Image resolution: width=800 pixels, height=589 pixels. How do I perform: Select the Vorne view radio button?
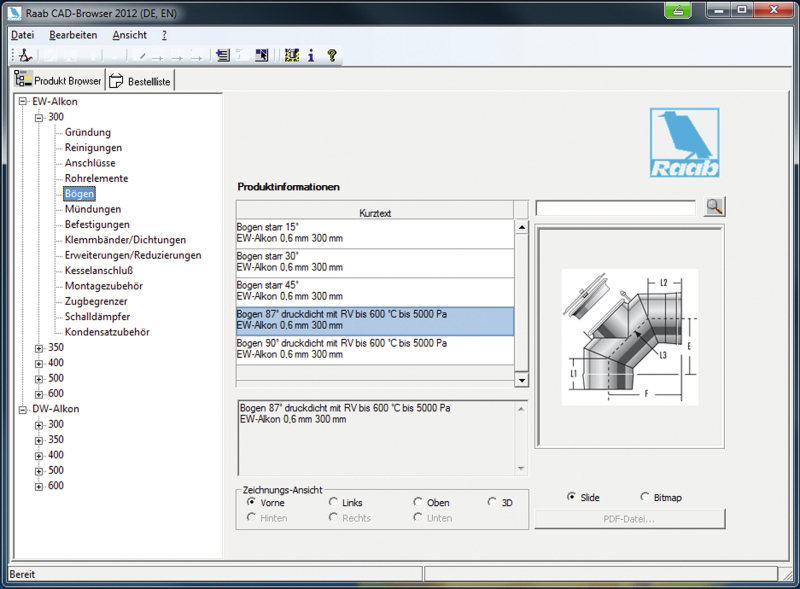click(251, 502)
